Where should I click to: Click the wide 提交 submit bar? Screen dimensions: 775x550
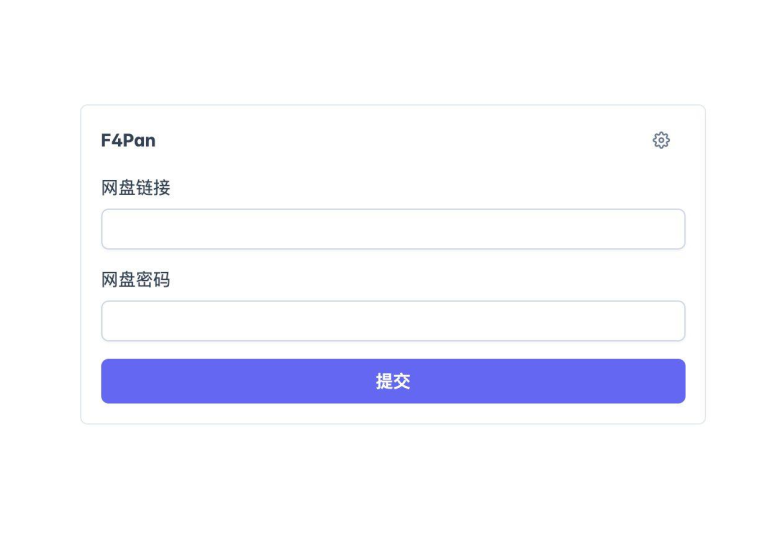coord(393,381)
